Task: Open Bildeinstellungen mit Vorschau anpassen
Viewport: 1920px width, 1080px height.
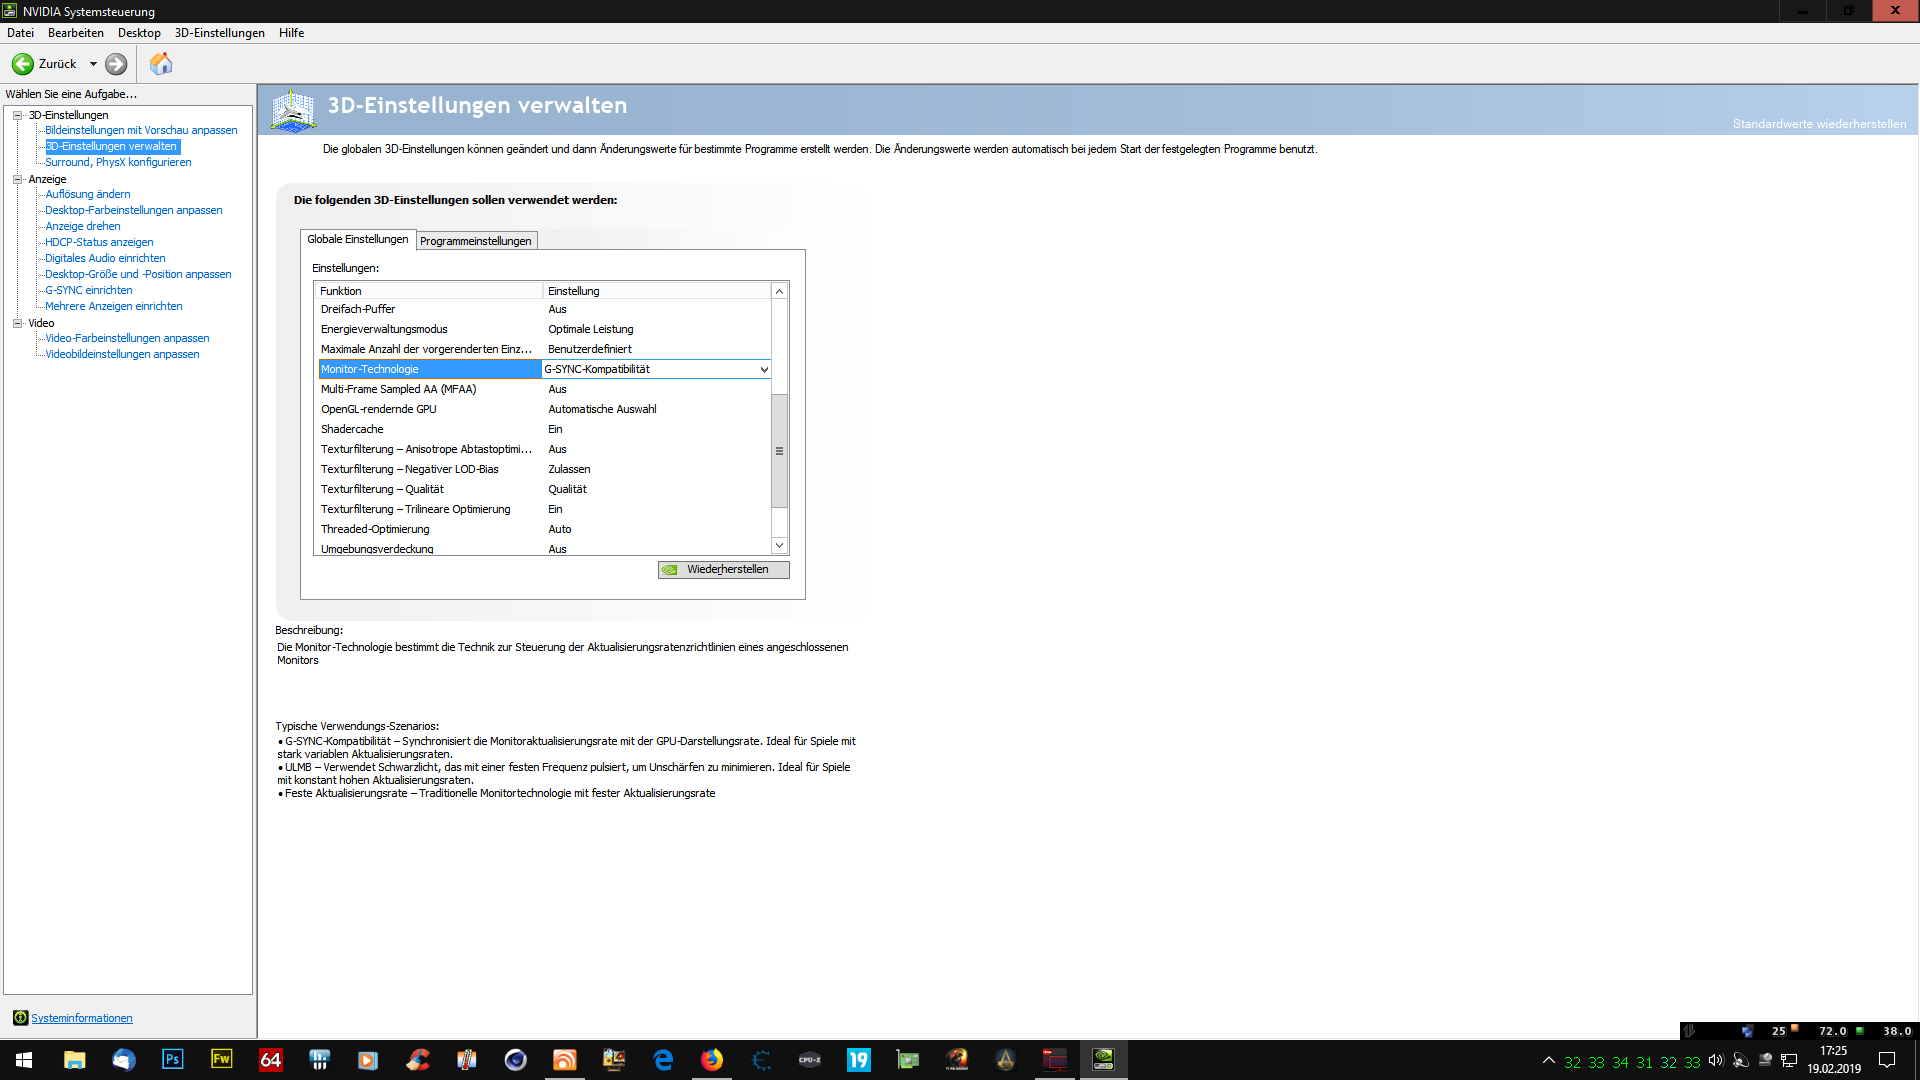Action: point(141,130)
